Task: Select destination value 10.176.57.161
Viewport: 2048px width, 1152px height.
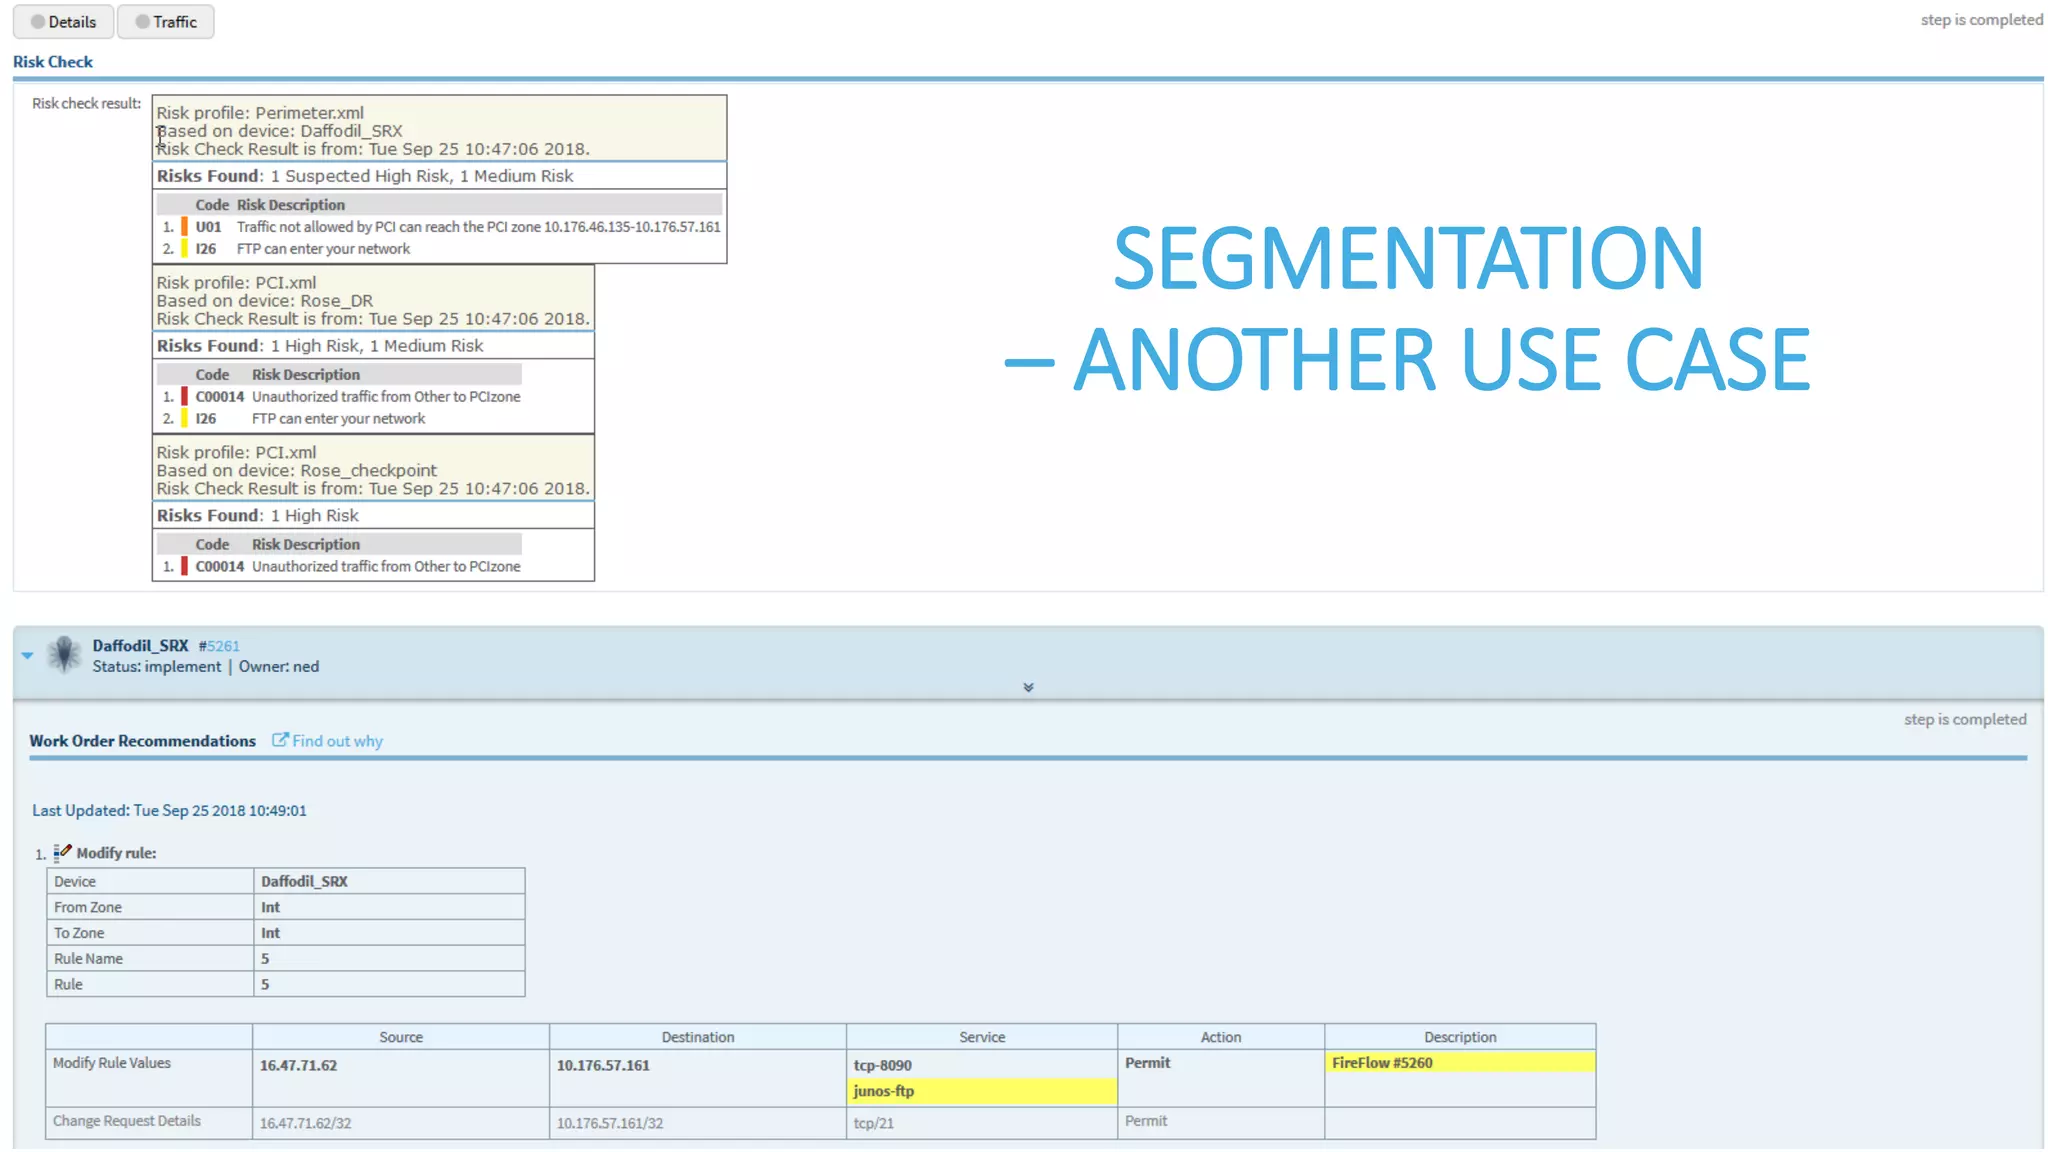Action: 603,1066
